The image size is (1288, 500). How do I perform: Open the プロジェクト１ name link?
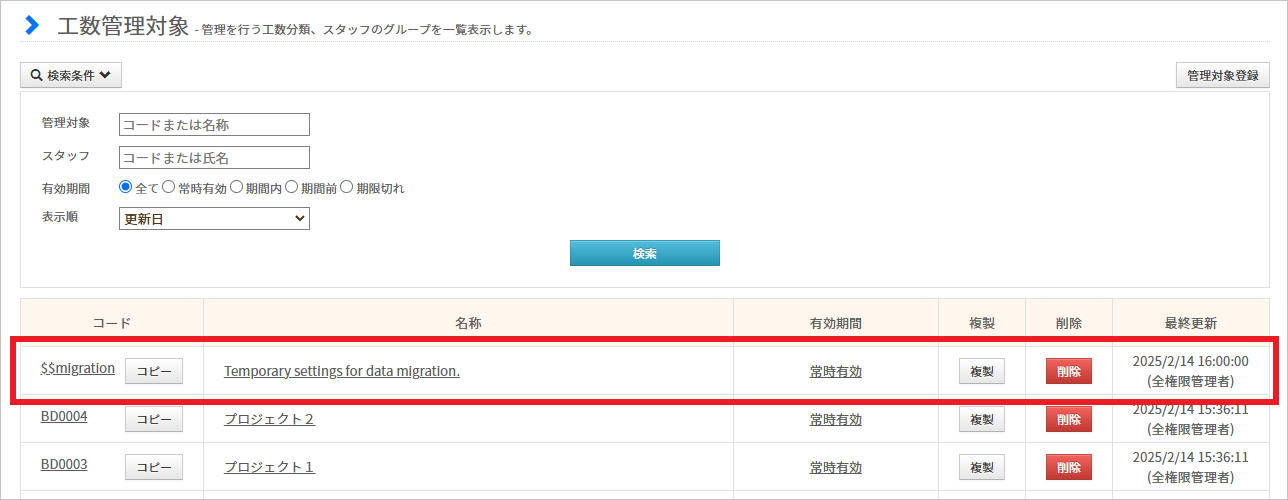tap(270, 467)
